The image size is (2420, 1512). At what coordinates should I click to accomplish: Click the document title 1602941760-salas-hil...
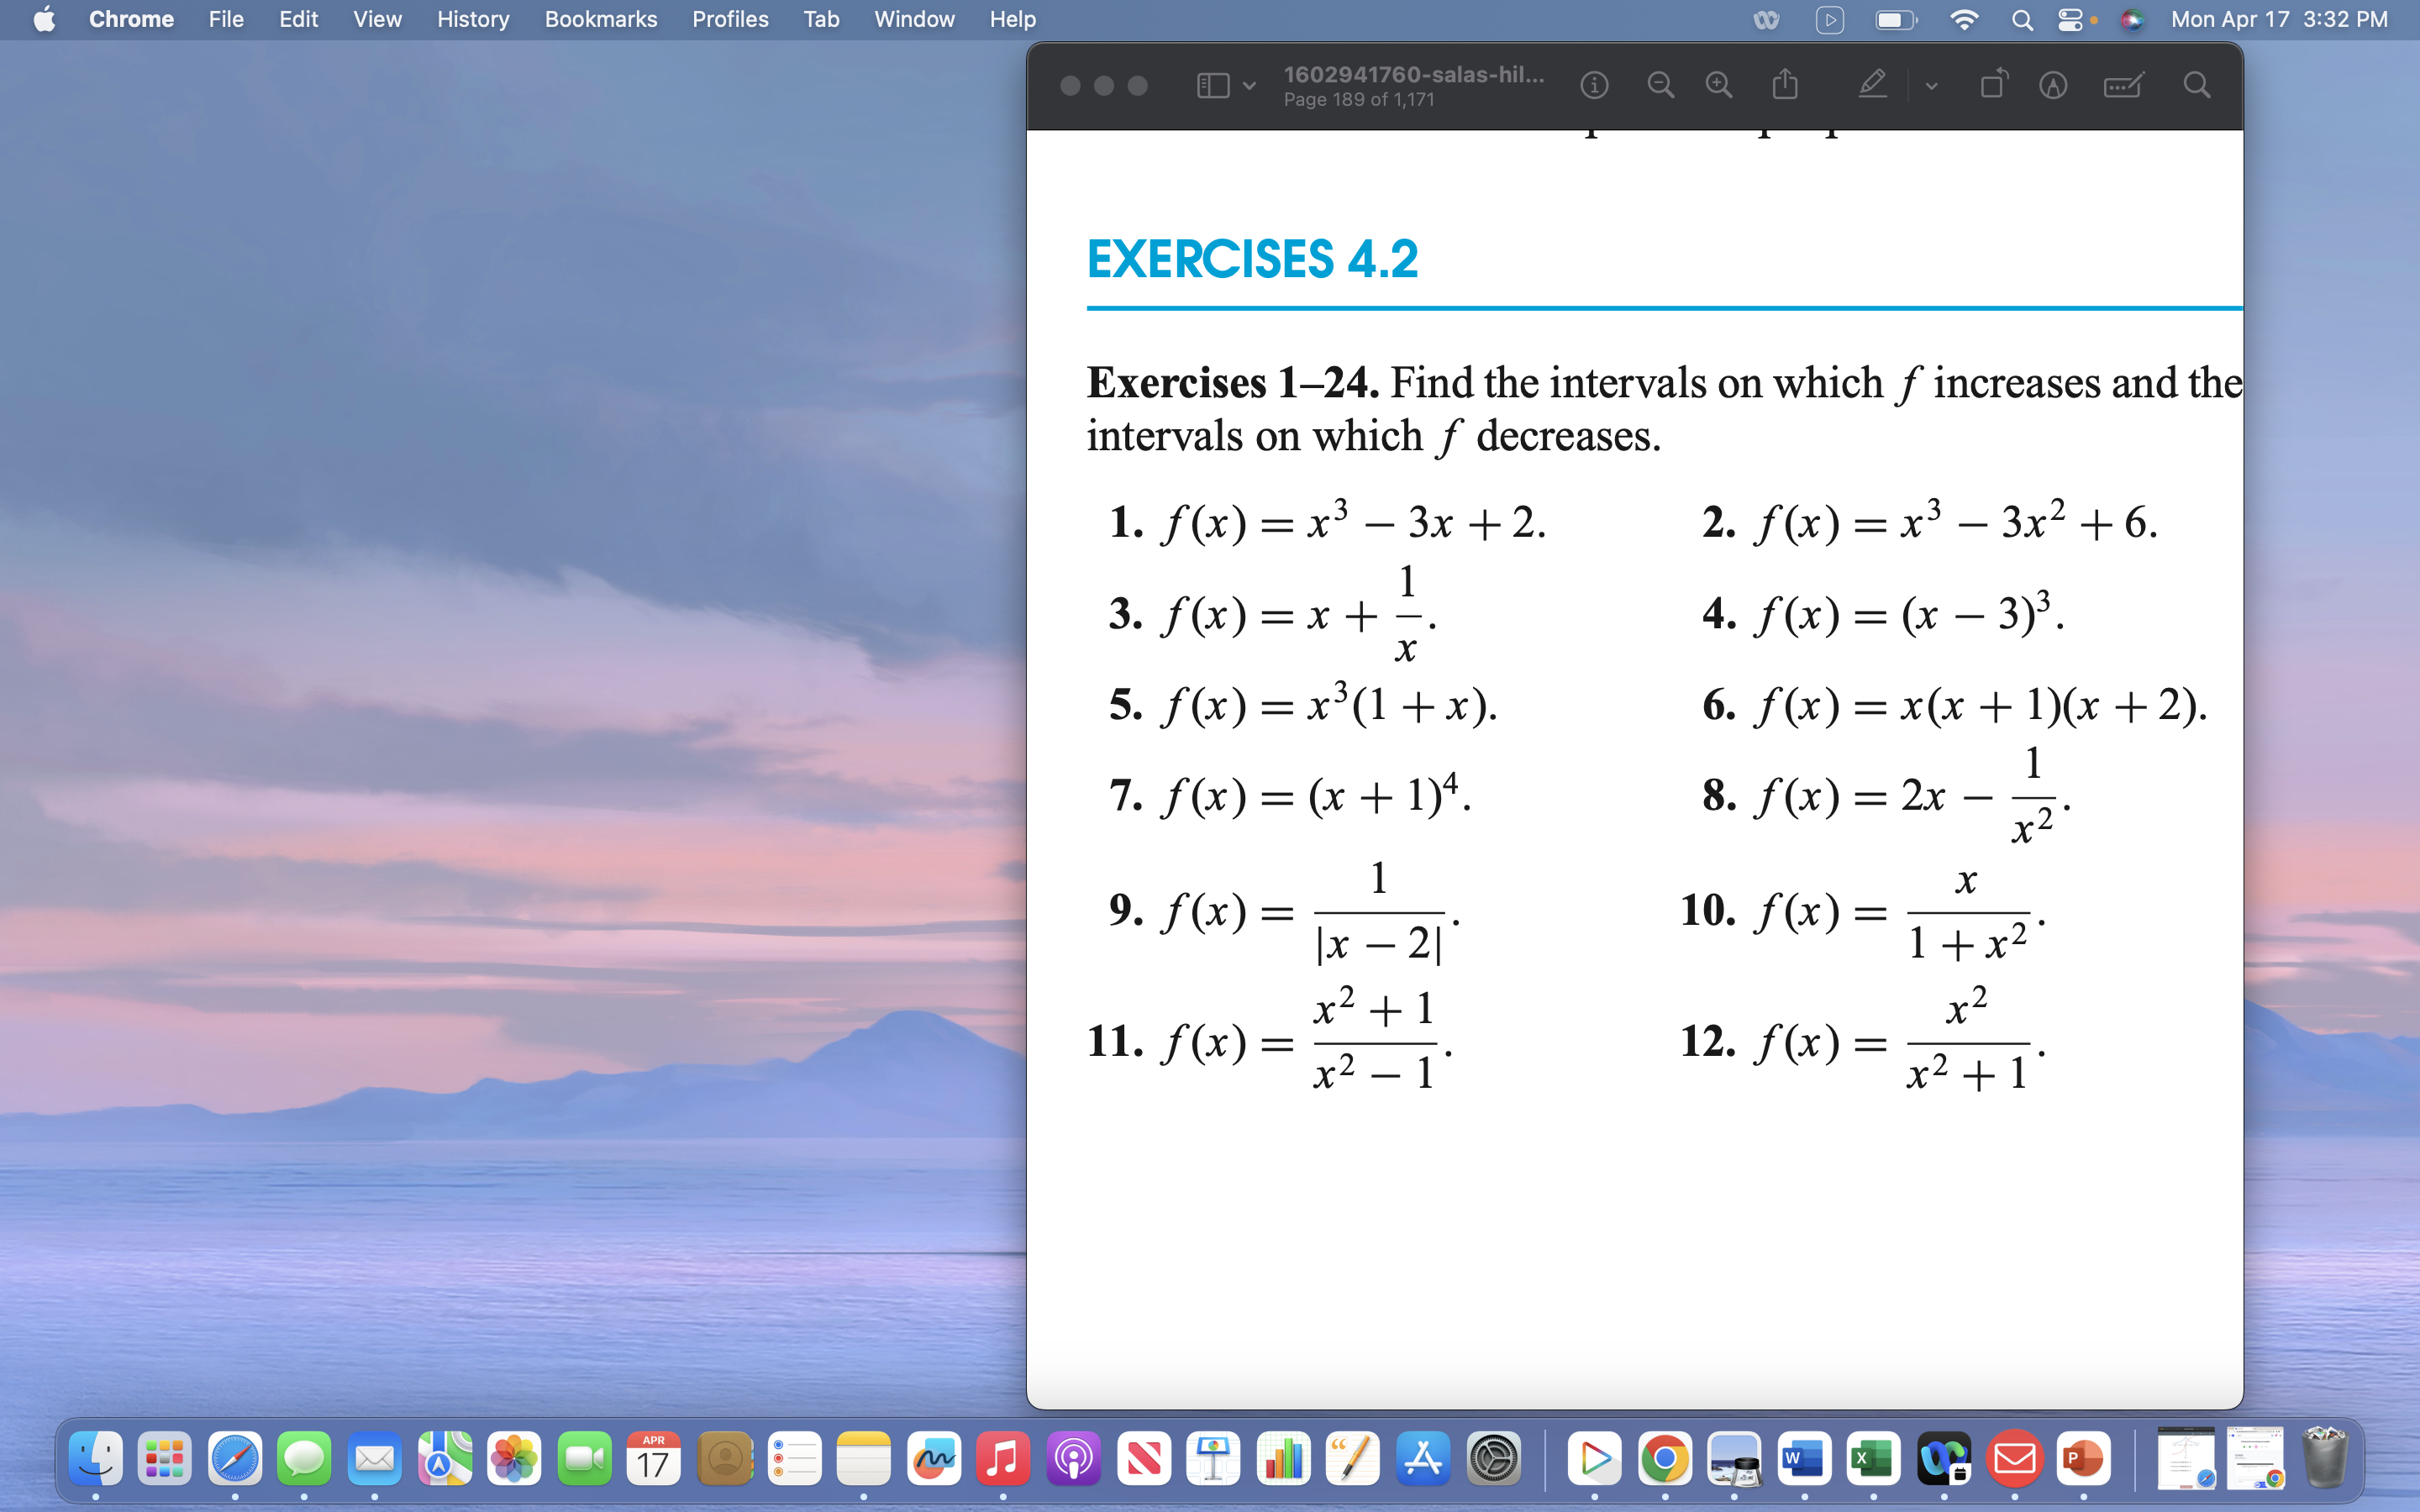tap(1412, 74)
